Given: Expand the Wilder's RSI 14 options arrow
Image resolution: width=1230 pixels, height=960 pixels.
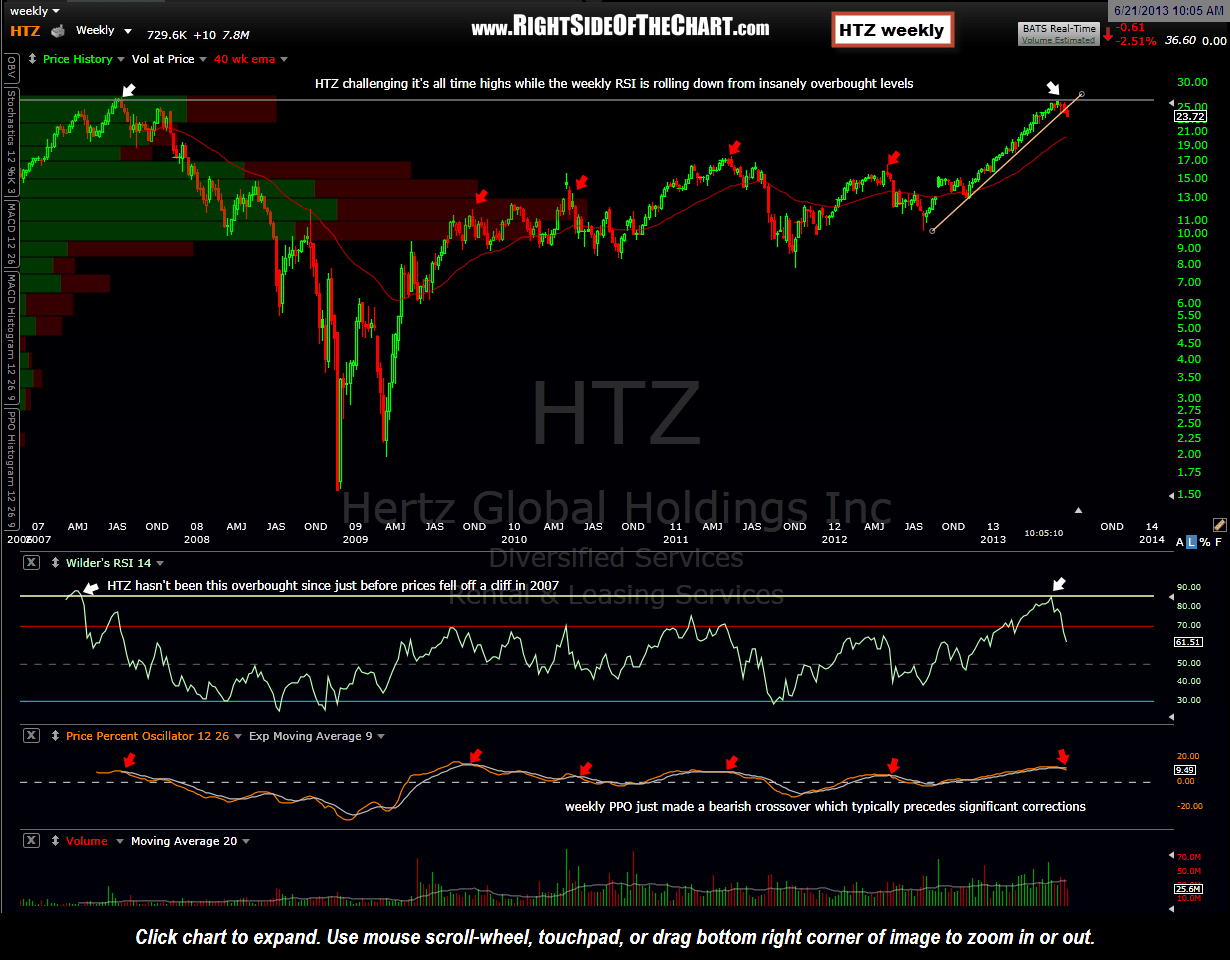Looking at the screenshot, I should point(160,564).
